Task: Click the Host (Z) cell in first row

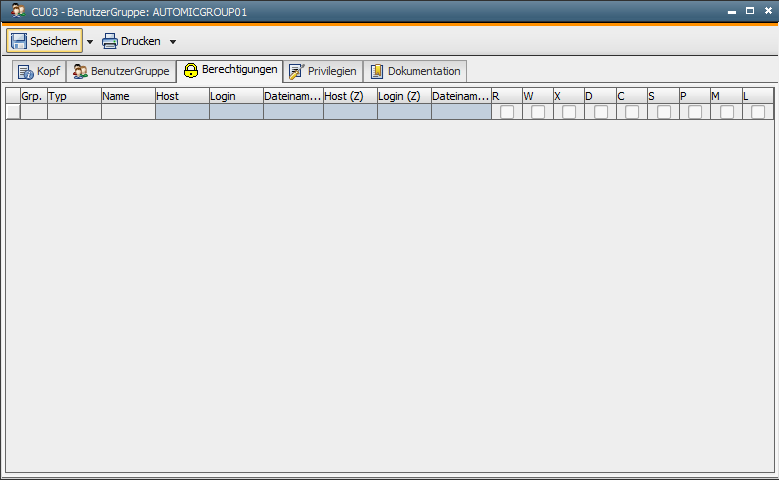Action: tap(350, 112)
